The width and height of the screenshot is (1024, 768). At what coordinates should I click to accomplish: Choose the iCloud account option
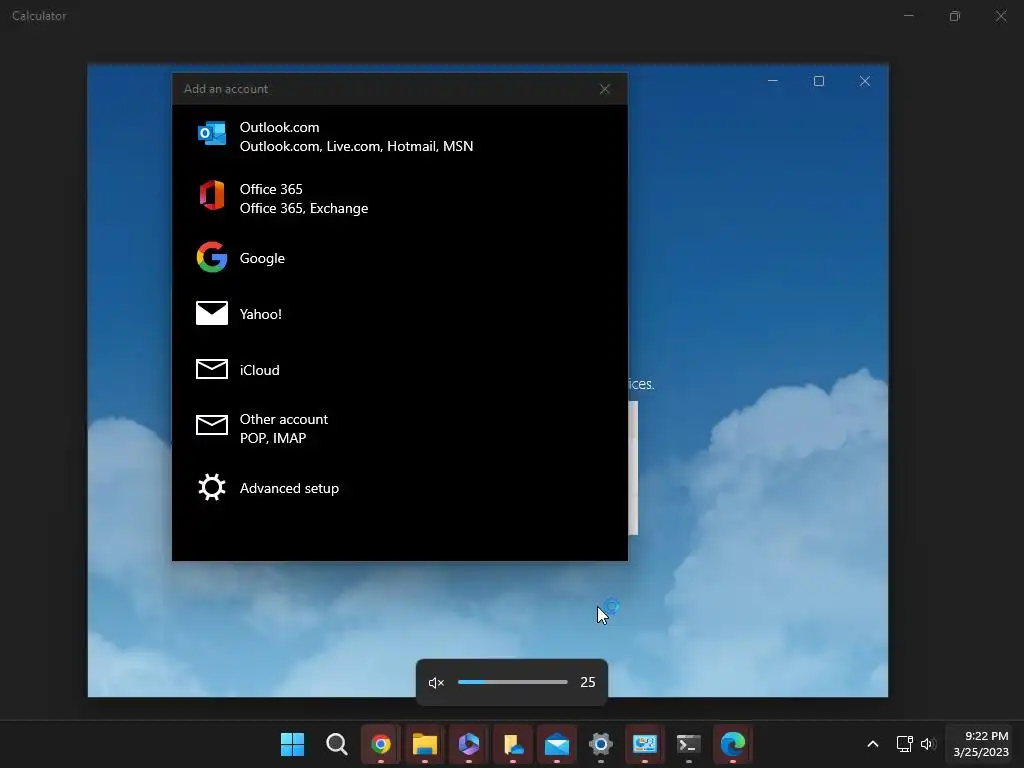(400, 370)
